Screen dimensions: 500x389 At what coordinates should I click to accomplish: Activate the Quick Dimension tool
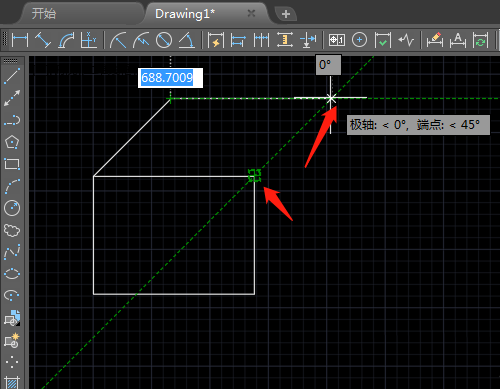click(216, 40)
